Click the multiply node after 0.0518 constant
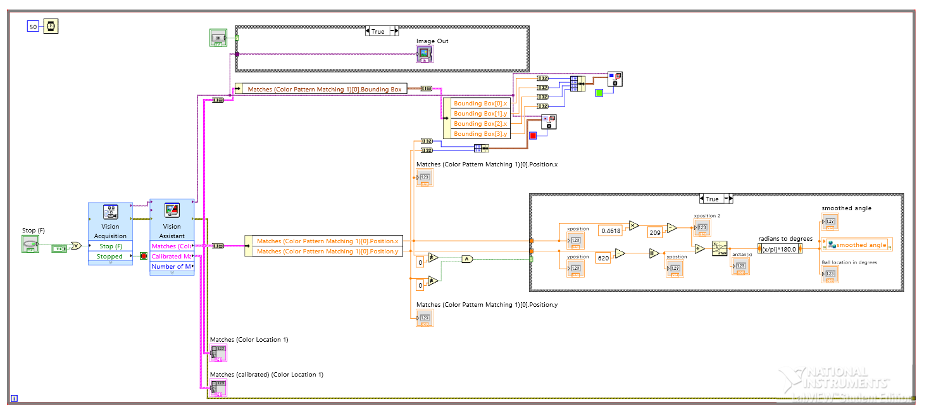Viewport: 936px width, 410px height. click(x=633, y=226)
